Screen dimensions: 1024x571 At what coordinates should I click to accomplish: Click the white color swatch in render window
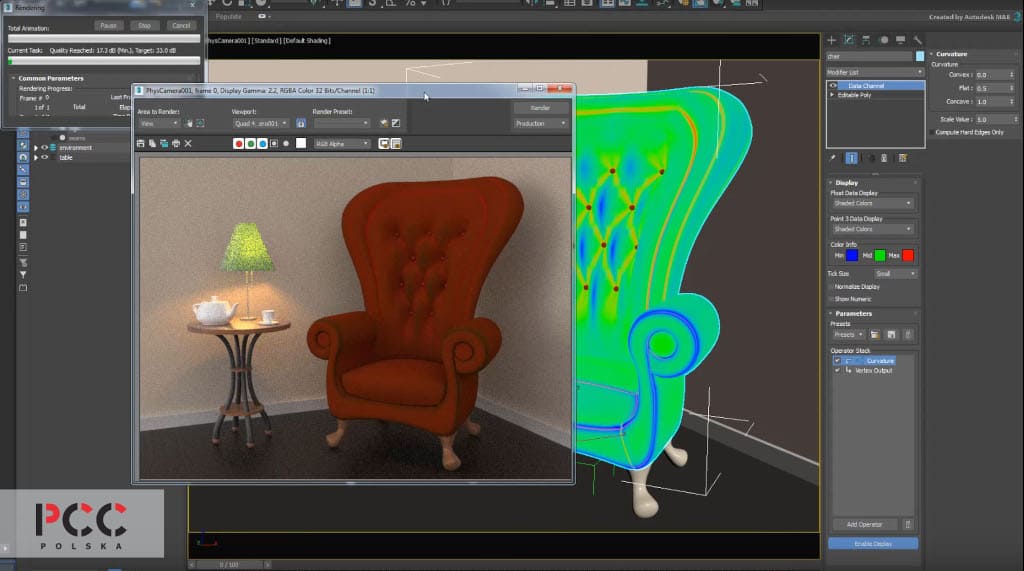301,144
